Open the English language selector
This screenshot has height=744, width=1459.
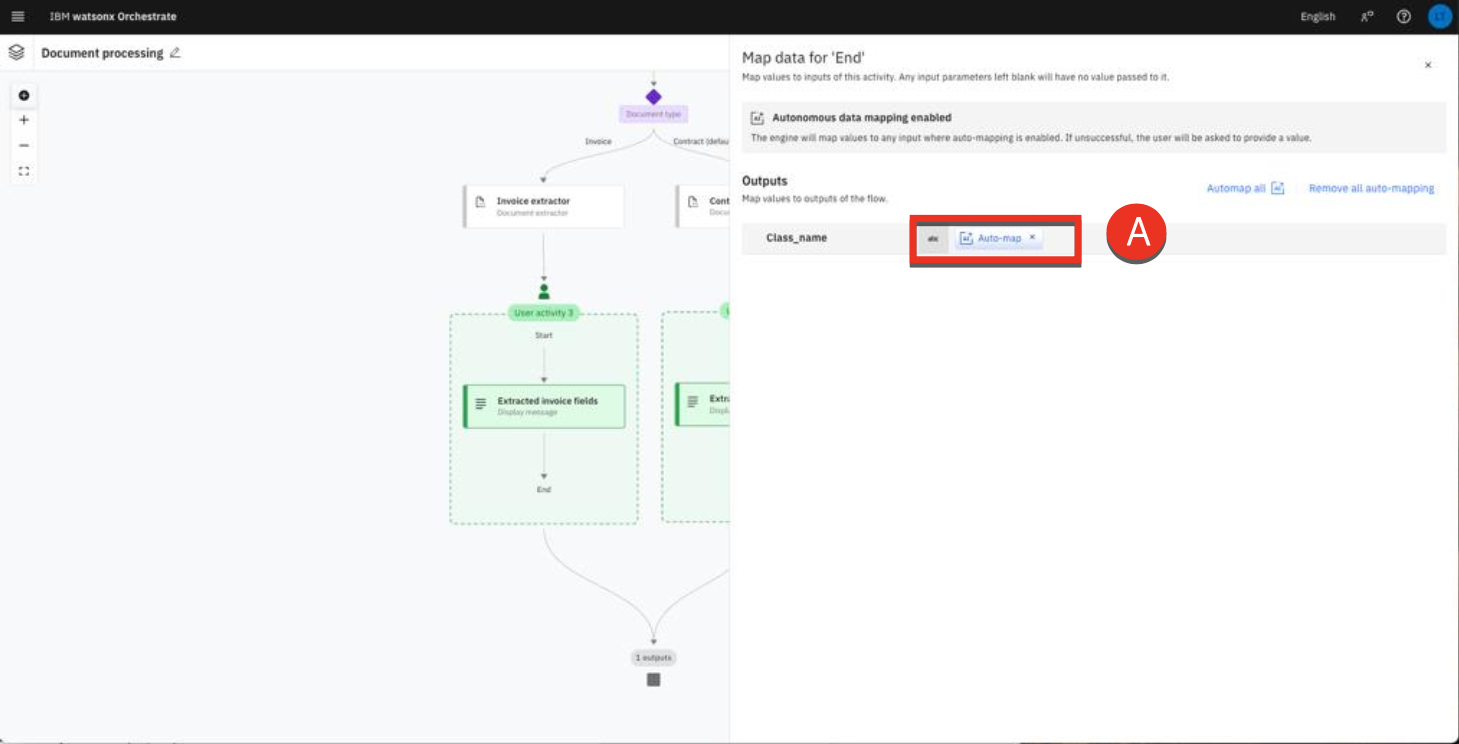coord(1317,16)
